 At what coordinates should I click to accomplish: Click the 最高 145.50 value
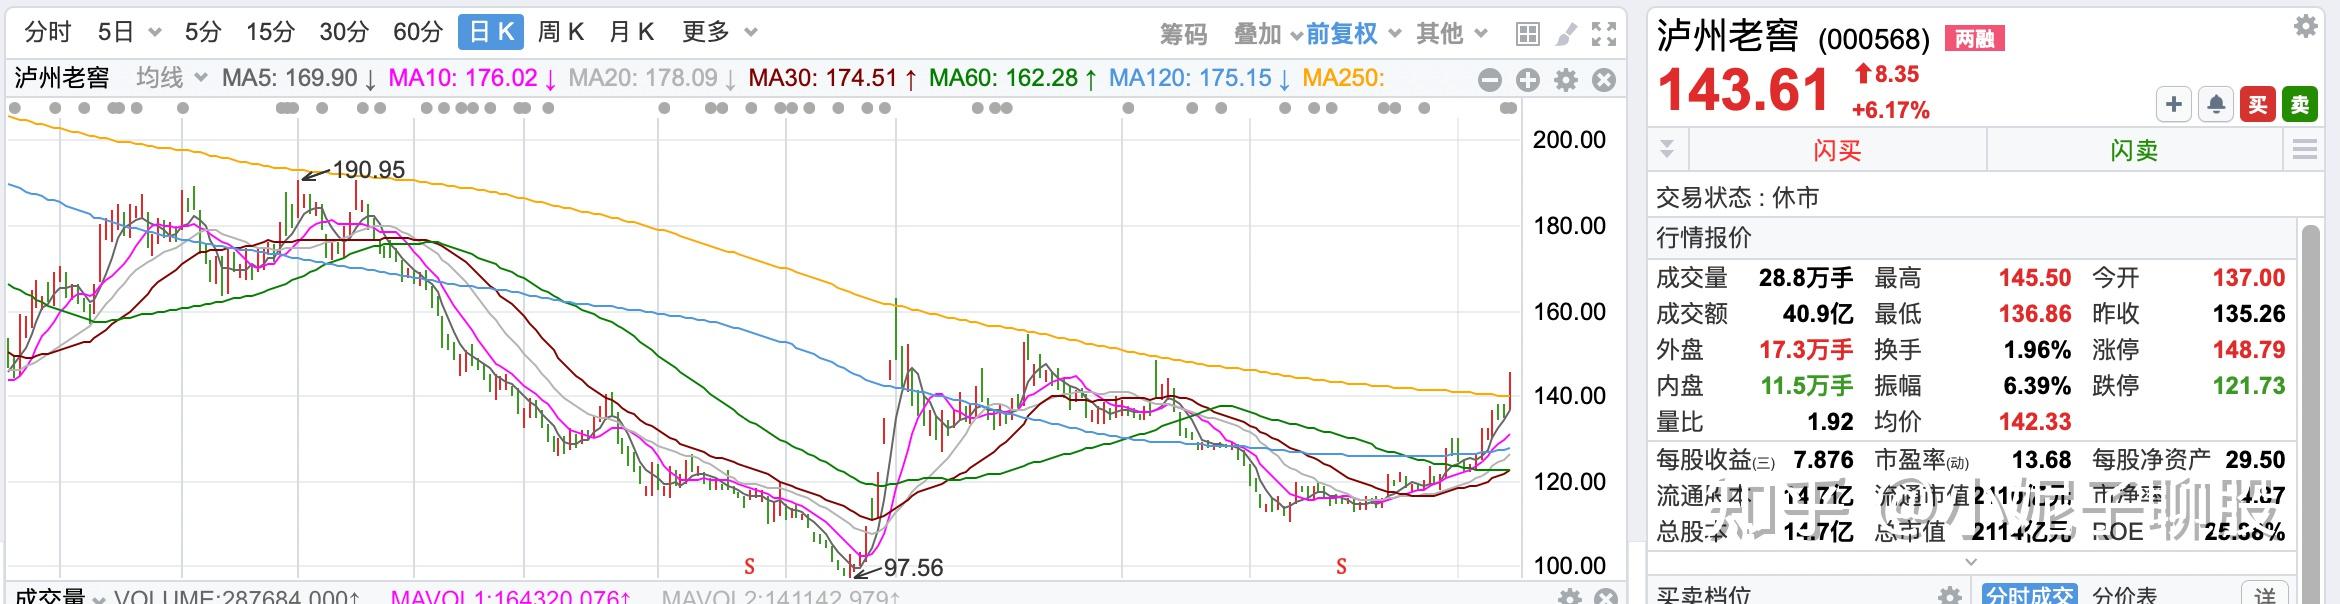click(2035, 278)
